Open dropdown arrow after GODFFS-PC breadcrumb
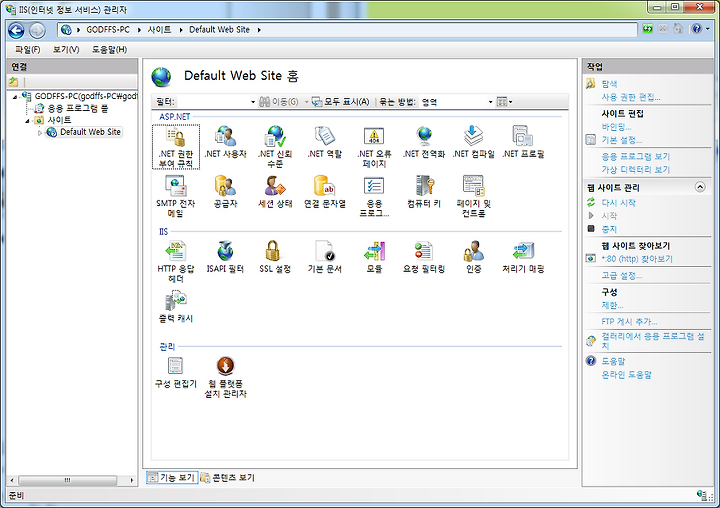This screenshot has width=720, height=508. coord(139,30)
